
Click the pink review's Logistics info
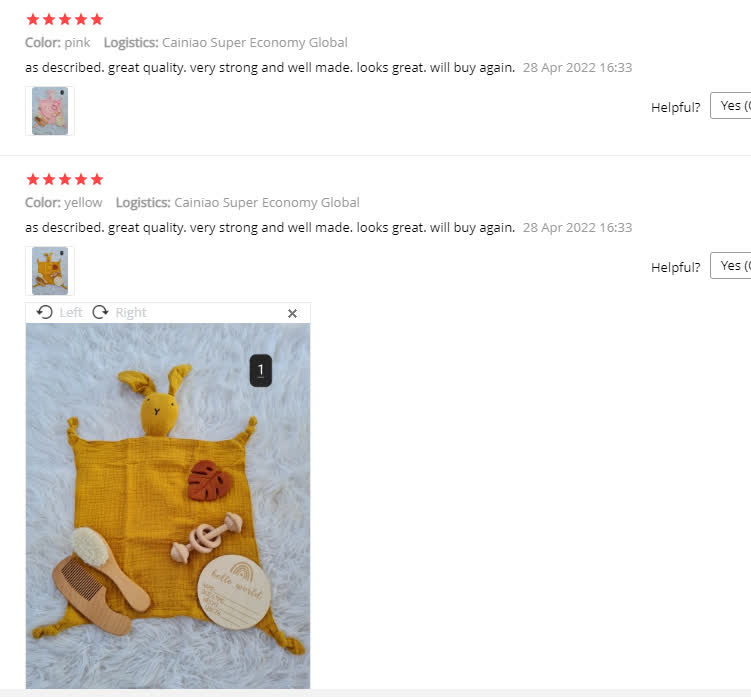[x=226, y=43]
